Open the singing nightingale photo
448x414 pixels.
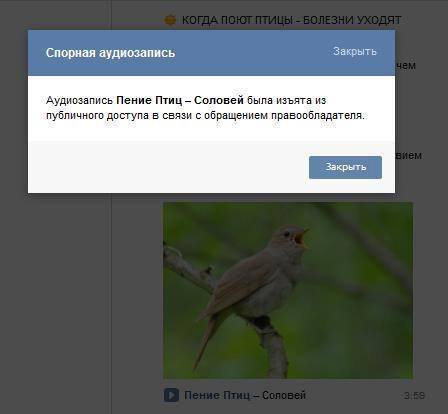tap(288, 290)
